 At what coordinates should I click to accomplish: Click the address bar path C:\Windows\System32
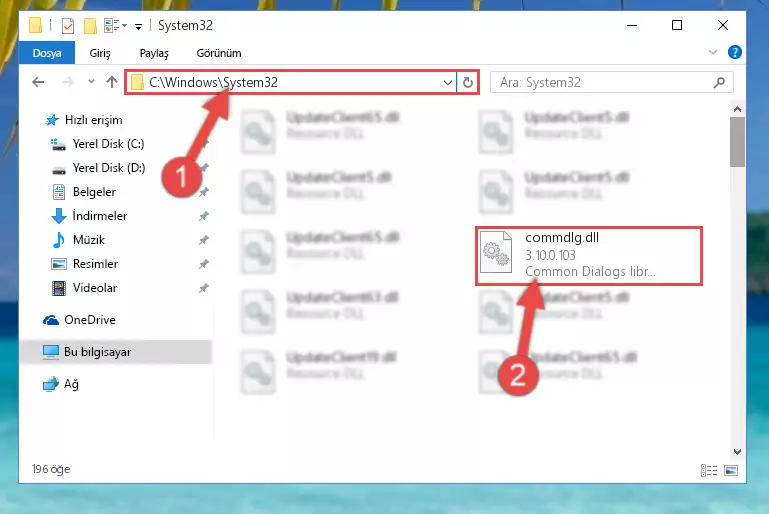[213, 82]
